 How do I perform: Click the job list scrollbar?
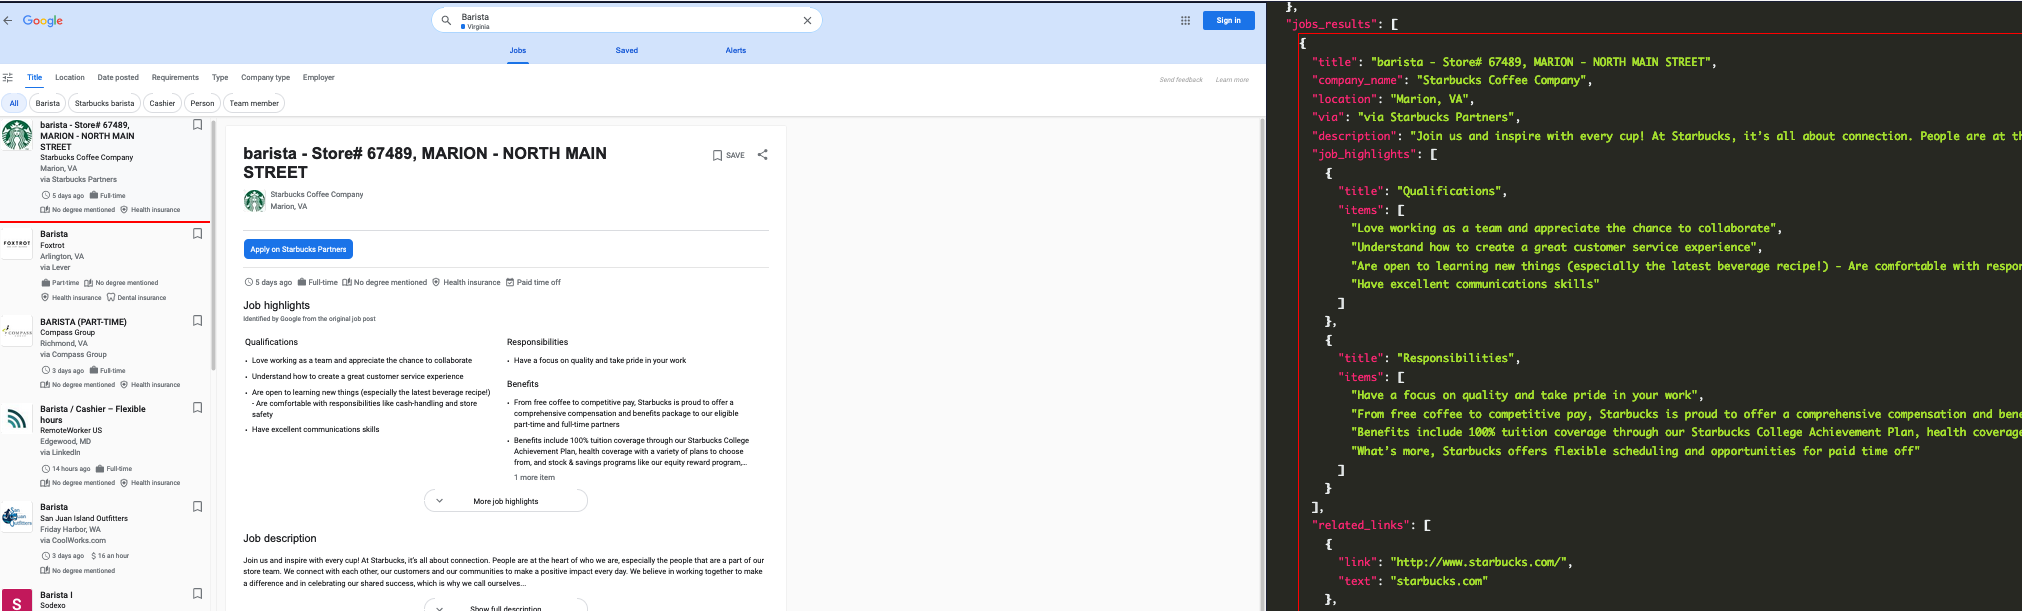(213, 245)
